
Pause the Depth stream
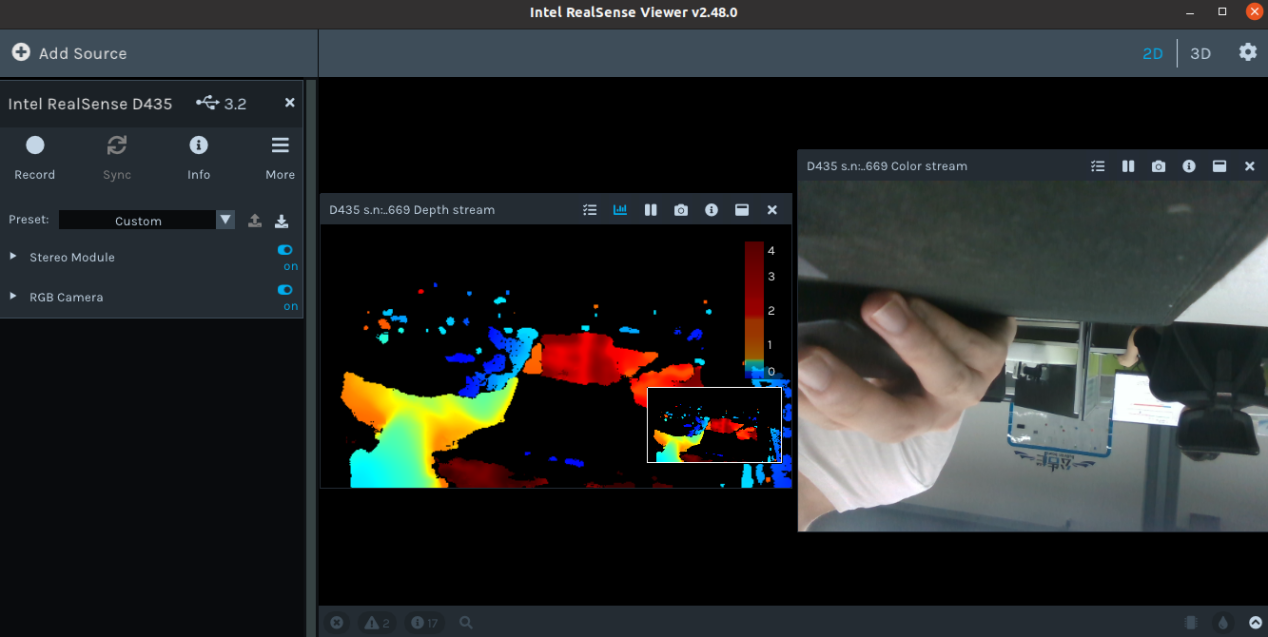click(651, 210)
